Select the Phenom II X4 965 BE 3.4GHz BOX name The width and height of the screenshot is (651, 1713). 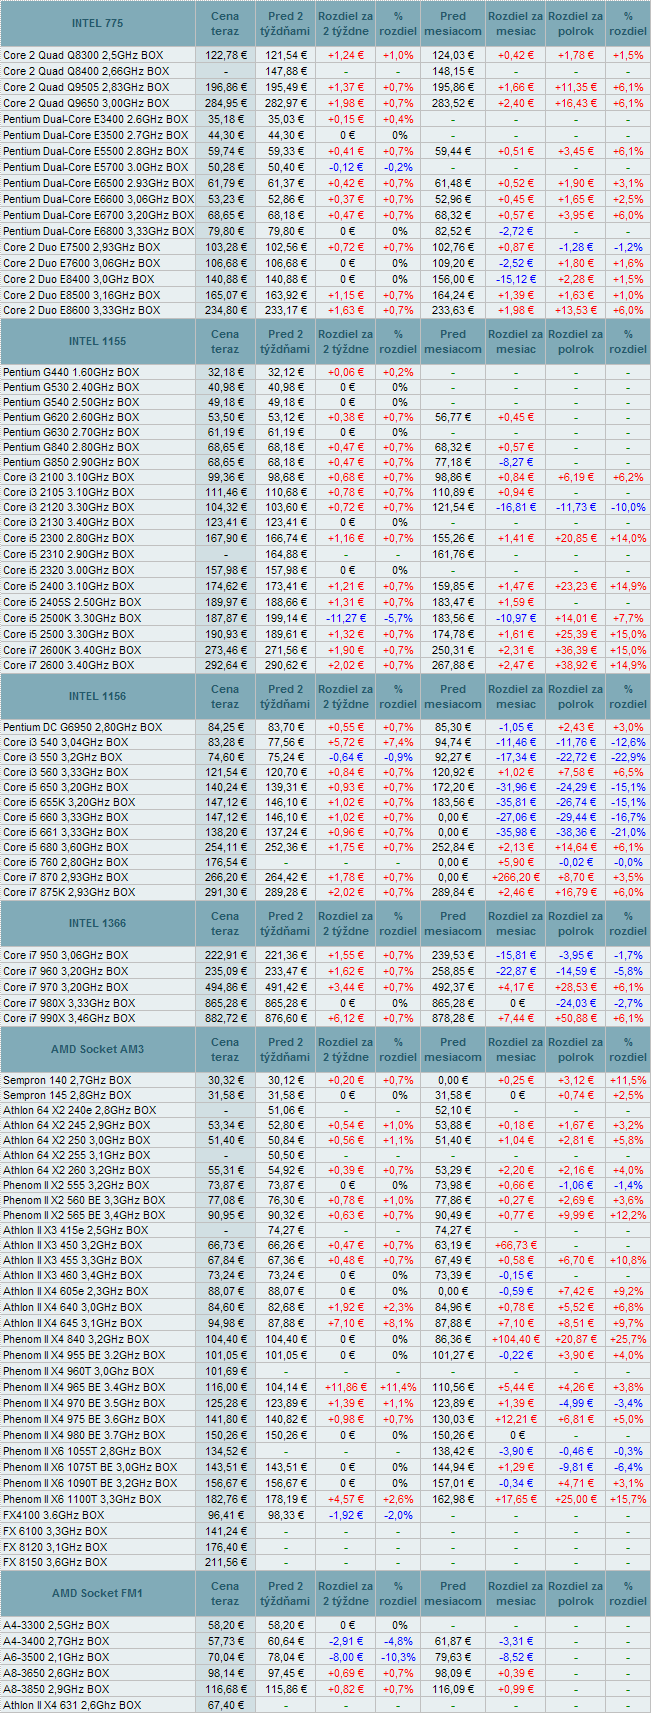(84, 1387)
